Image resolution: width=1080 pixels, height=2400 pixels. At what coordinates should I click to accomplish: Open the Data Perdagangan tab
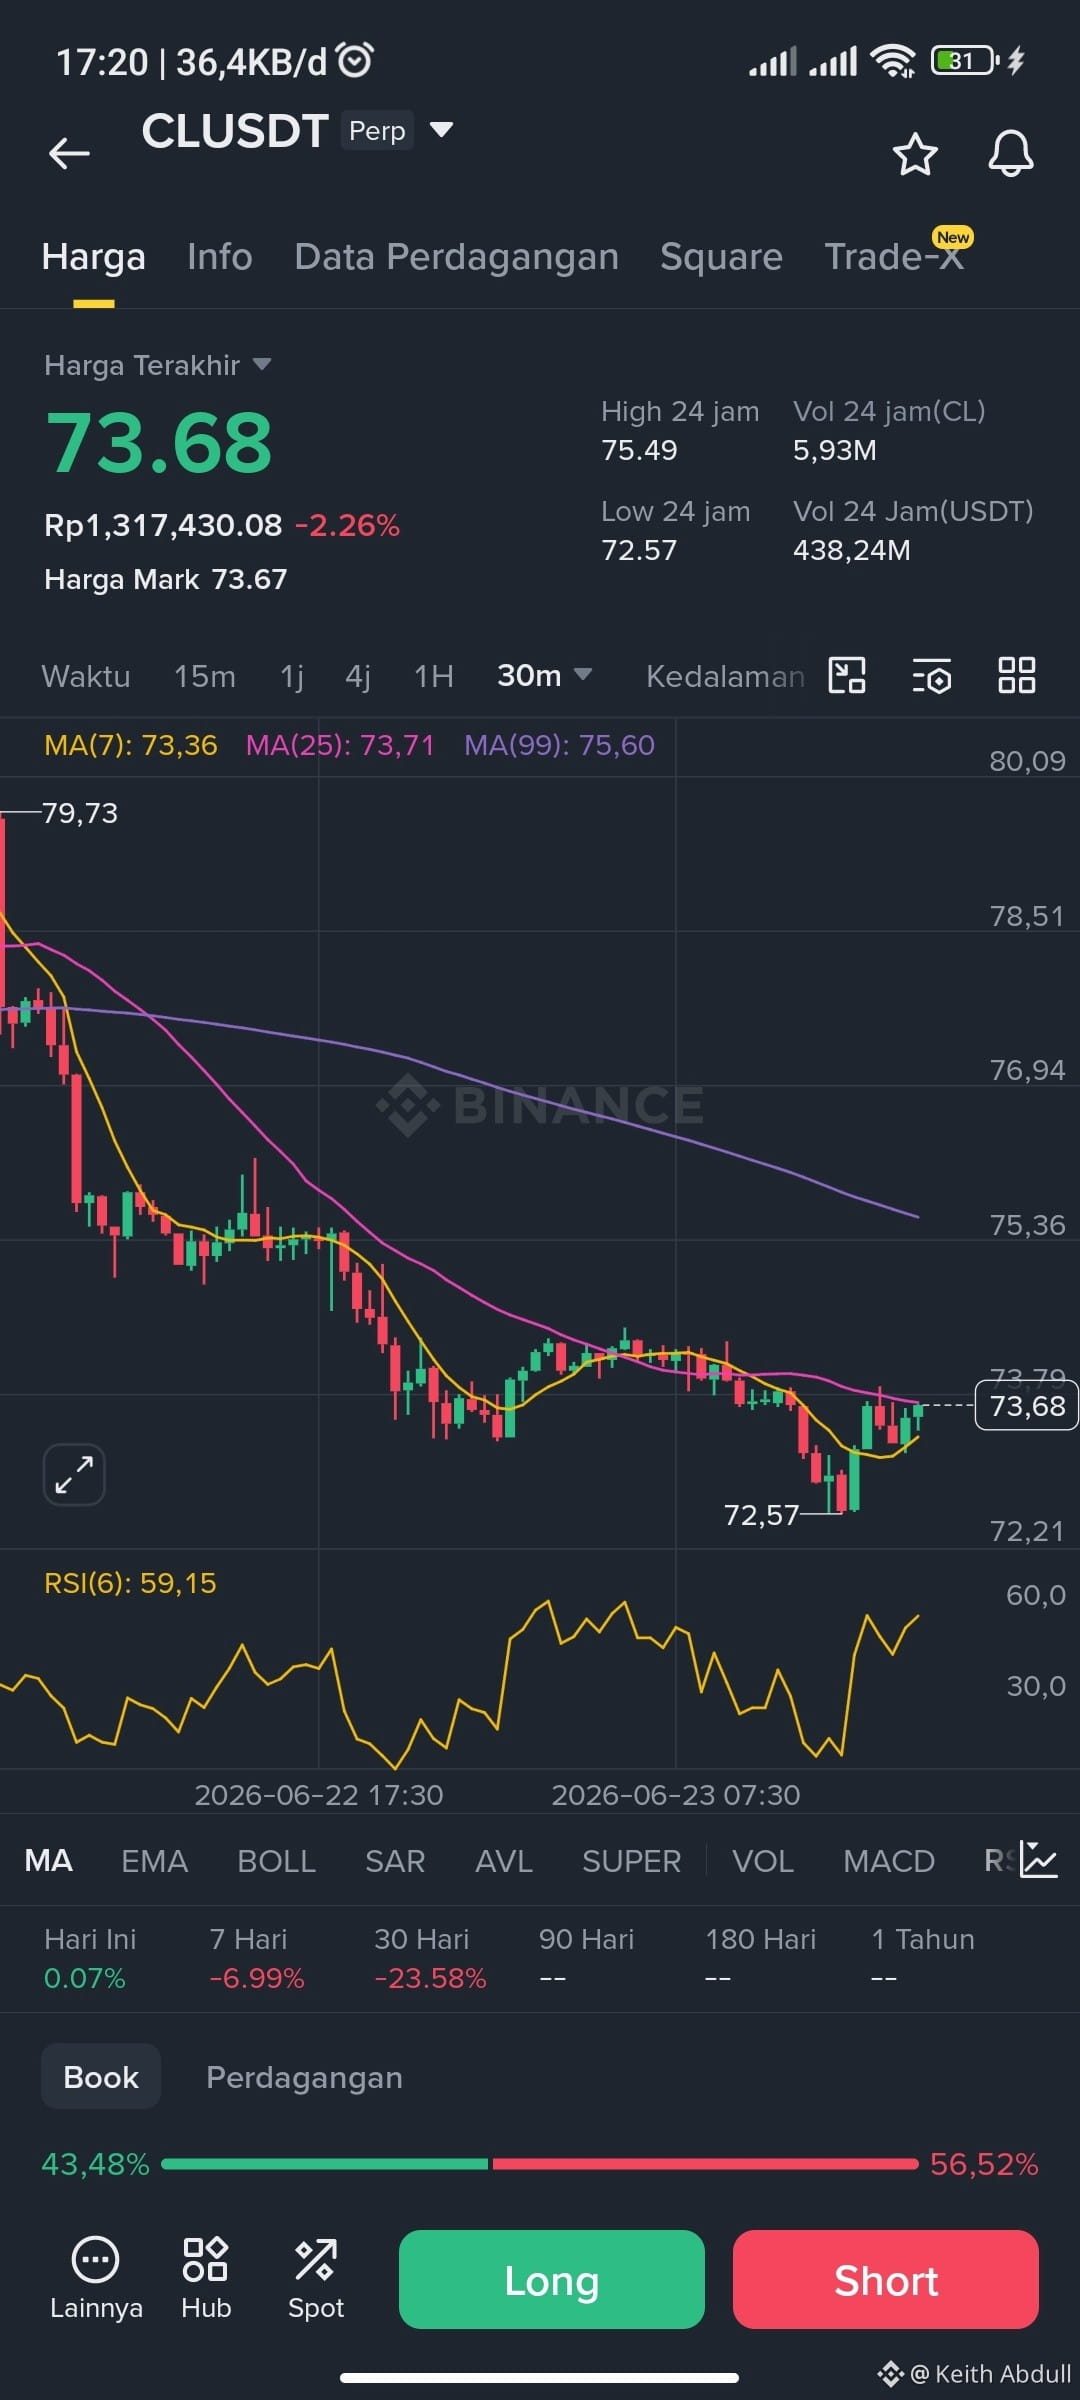tap(456, 257)
